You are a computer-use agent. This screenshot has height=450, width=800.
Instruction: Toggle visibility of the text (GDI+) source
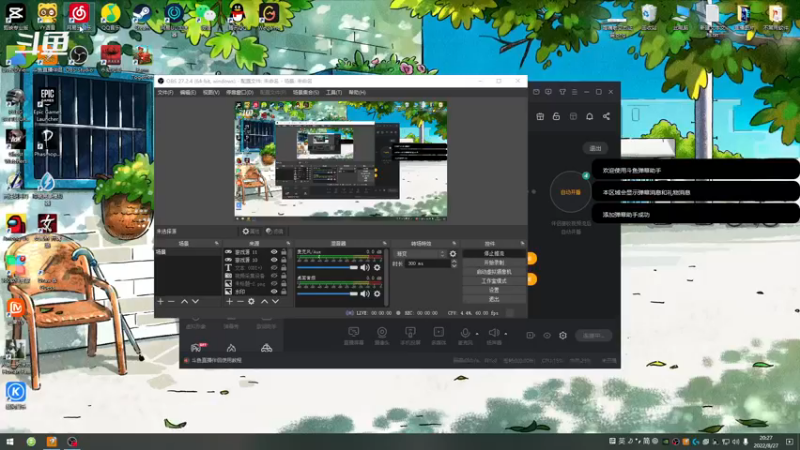tap(274, 268)
